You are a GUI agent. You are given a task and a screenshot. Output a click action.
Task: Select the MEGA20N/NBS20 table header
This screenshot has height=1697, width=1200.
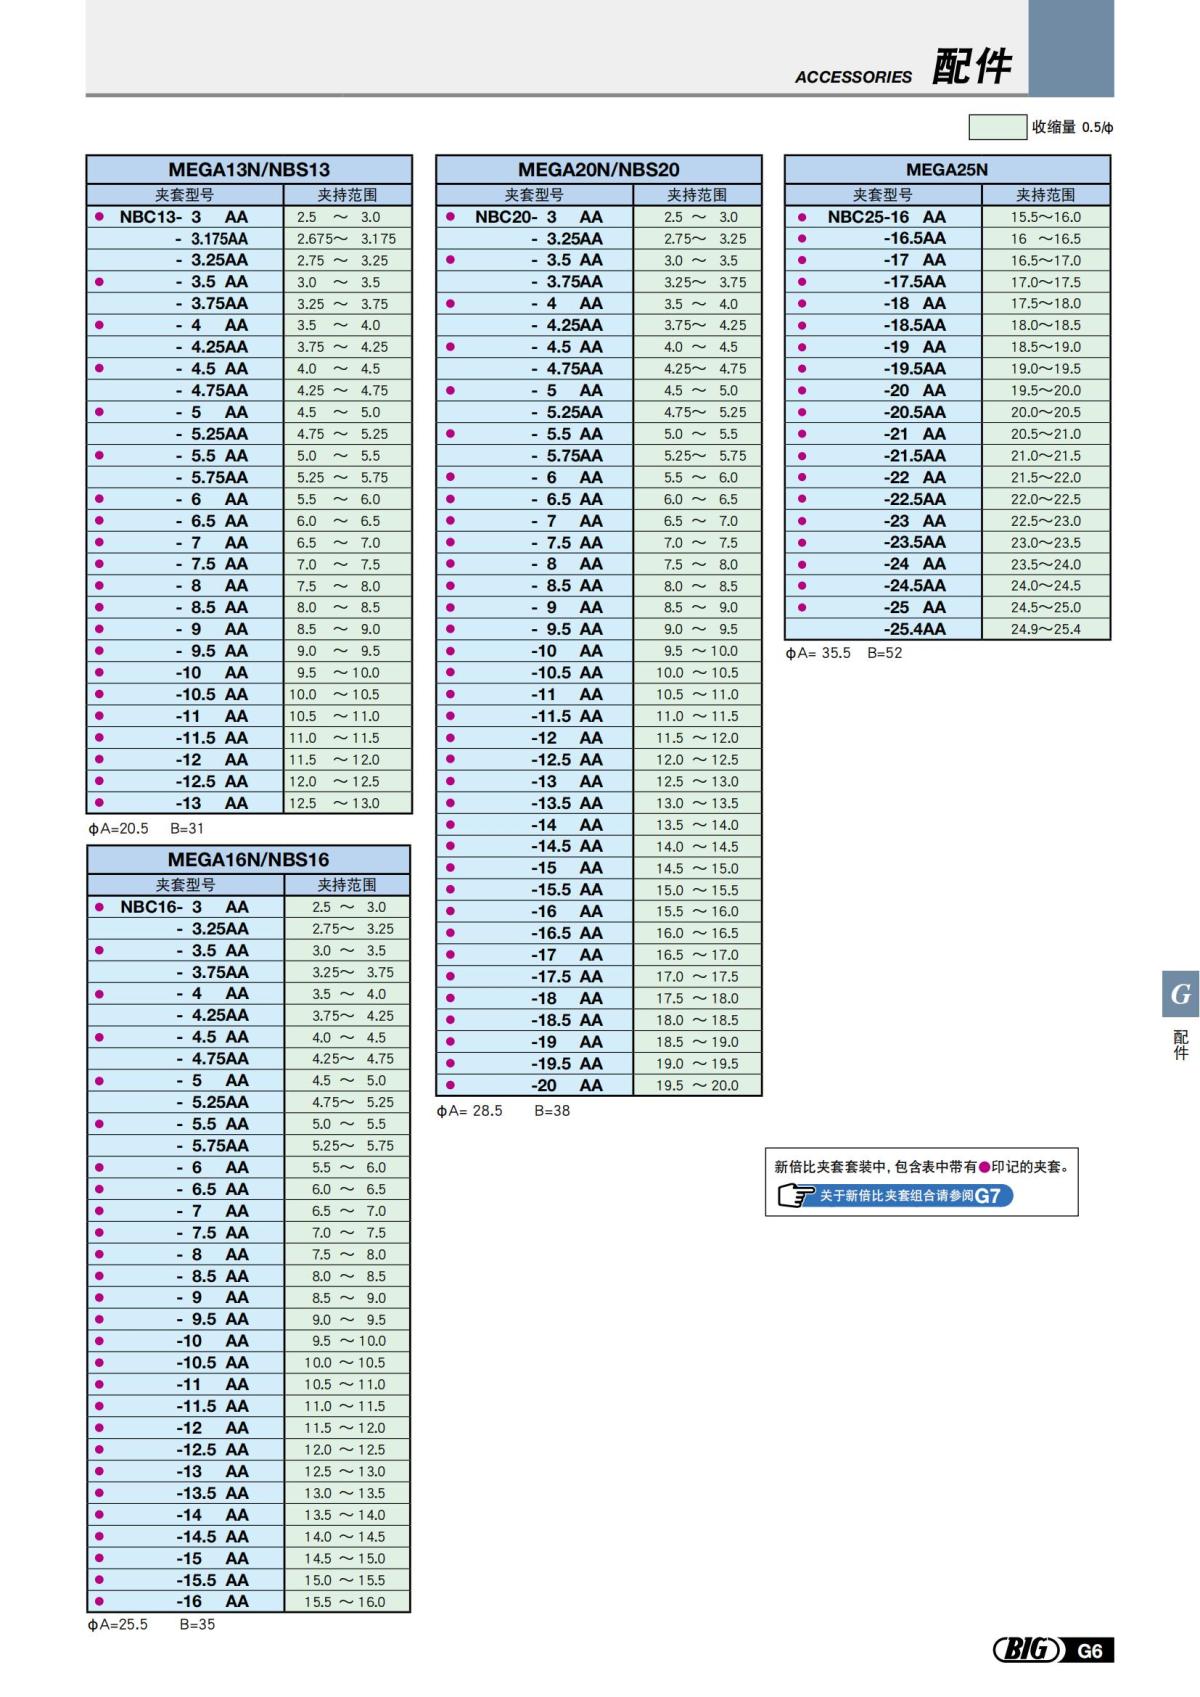(598, 169)
